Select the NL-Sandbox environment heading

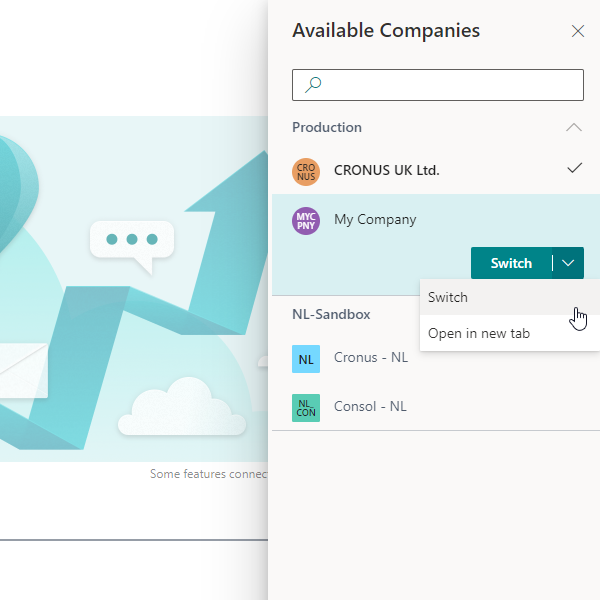point(331,315)
